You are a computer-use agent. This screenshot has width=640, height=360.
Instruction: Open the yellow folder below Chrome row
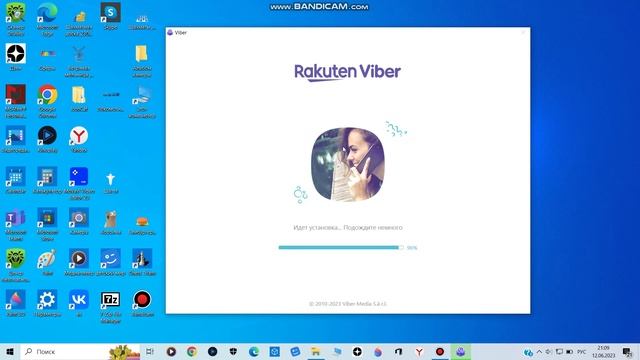click(x=79, y=95)
